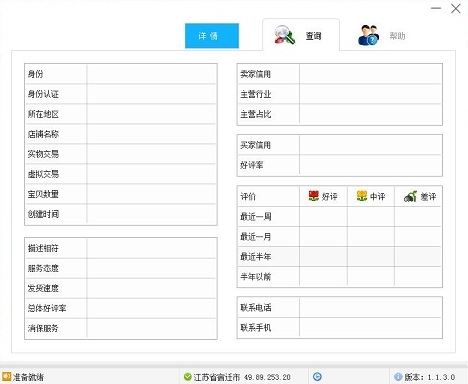Click the help users icon
The height and width of the screenshot is (384, 468).
click(x=368, y=35)
